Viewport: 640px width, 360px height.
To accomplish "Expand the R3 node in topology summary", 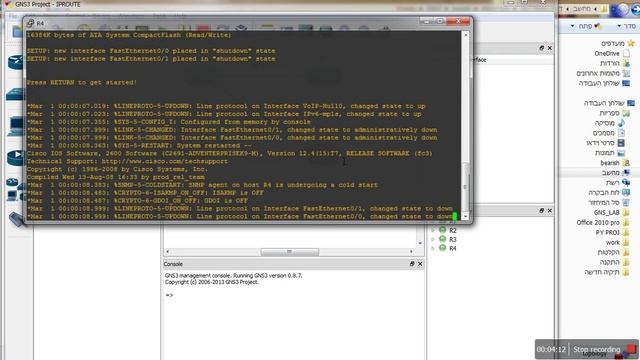I will [433, 239].
